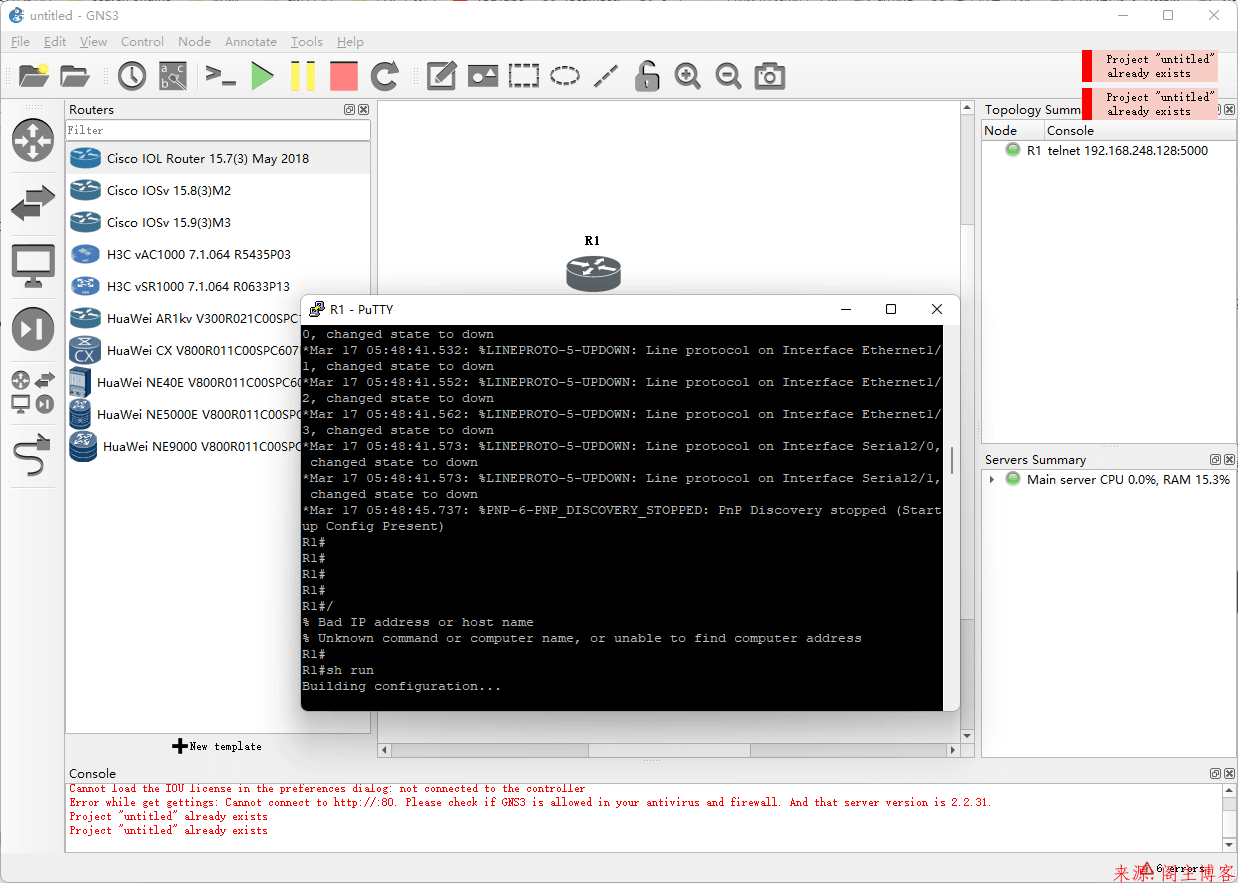Start all nodes with green play icon

pyautogui.click(x=262, y=76)
